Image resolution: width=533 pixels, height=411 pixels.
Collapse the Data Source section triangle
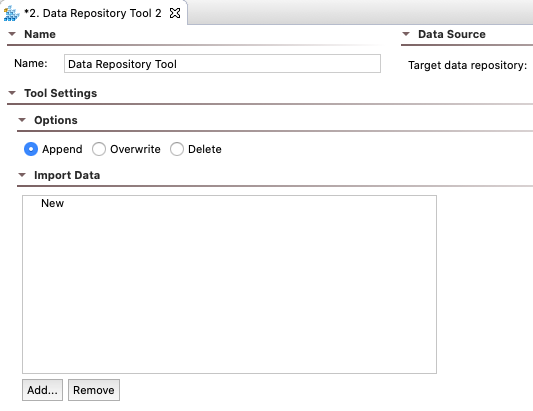click(406, 34)
